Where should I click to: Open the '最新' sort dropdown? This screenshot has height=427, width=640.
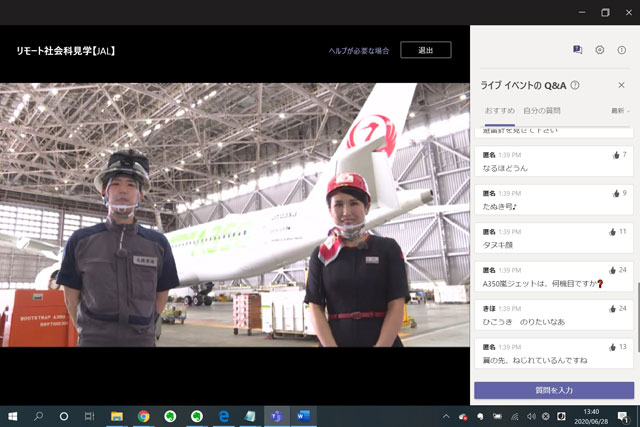click(x=620, y=111)
